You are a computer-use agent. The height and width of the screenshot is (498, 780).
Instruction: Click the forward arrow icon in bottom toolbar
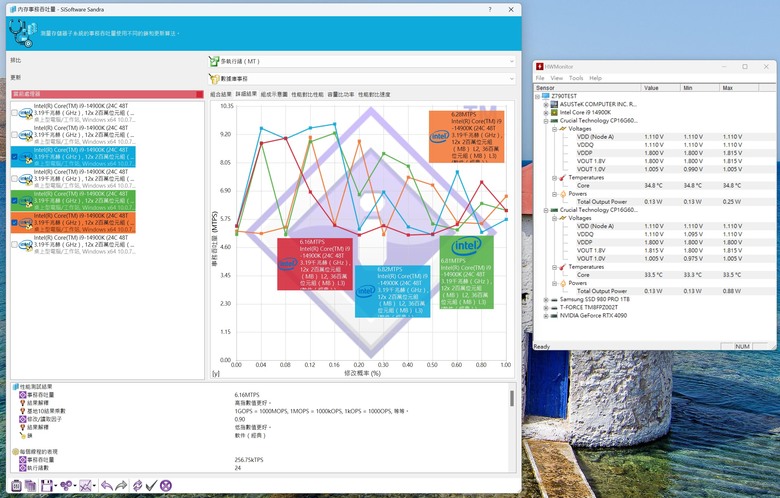pyautogui.click(x=121, y=486)
